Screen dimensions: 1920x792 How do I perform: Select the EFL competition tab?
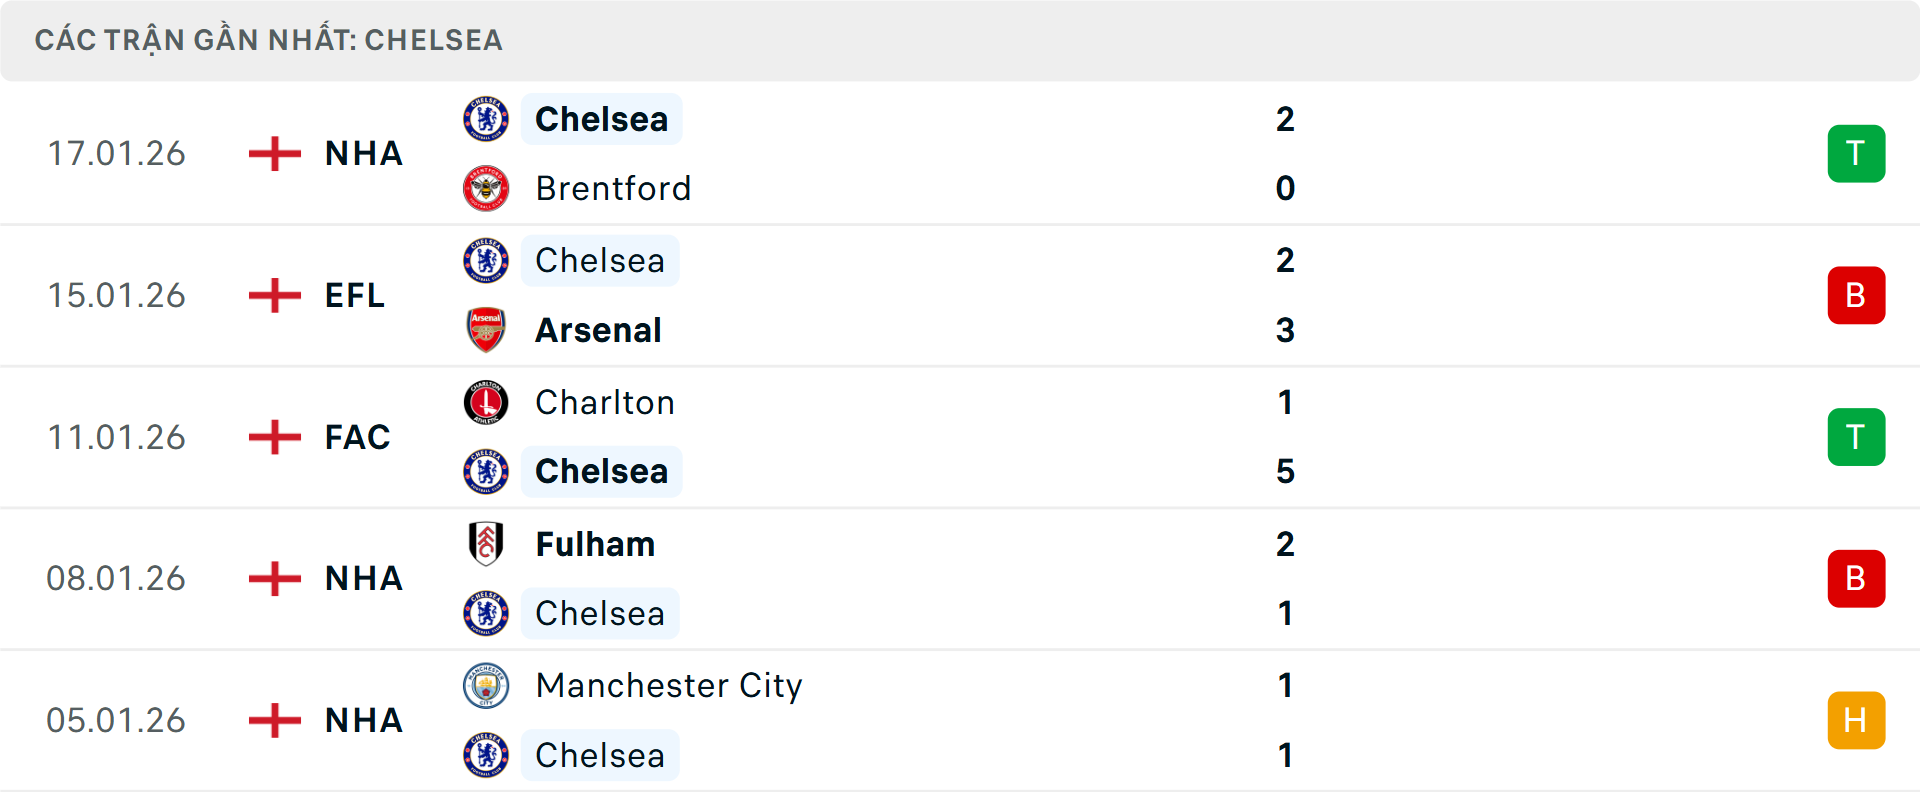[355, 295]
